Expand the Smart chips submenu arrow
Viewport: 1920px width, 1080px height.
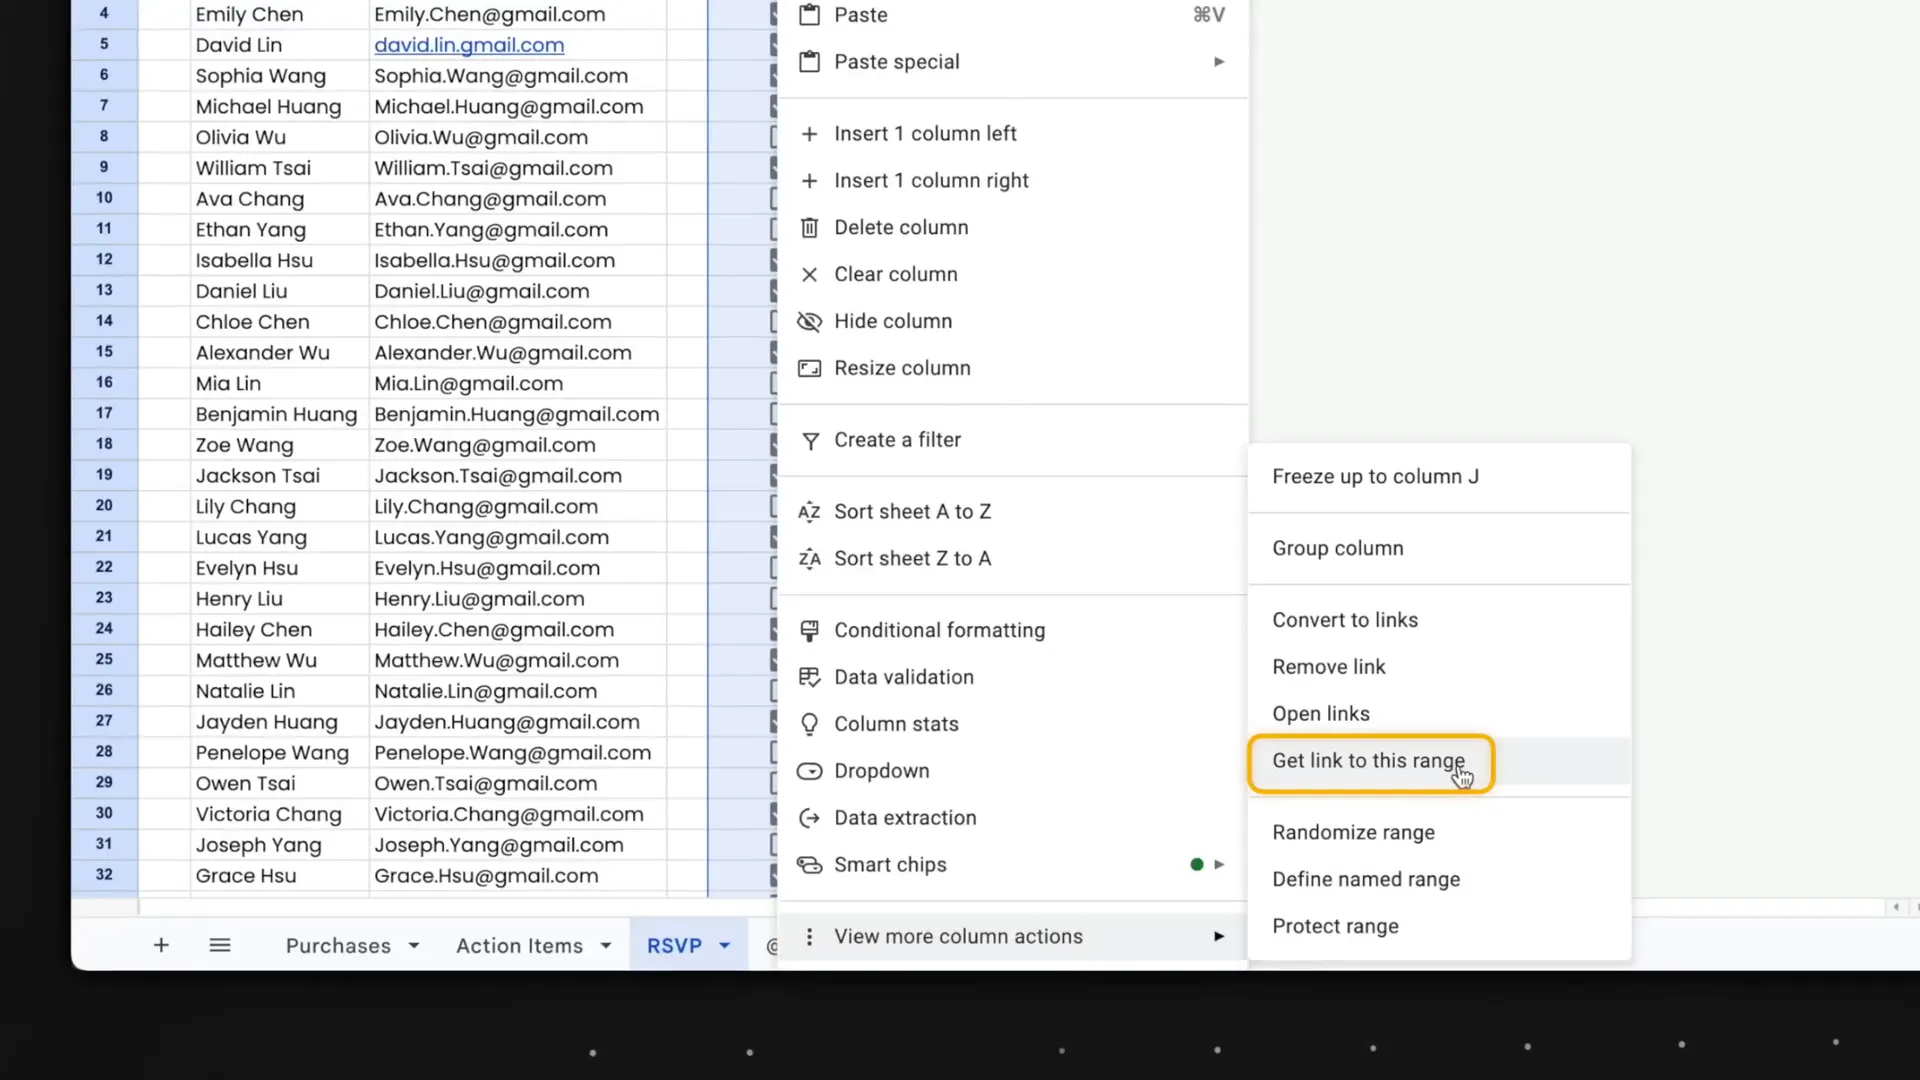[1219, 864]
